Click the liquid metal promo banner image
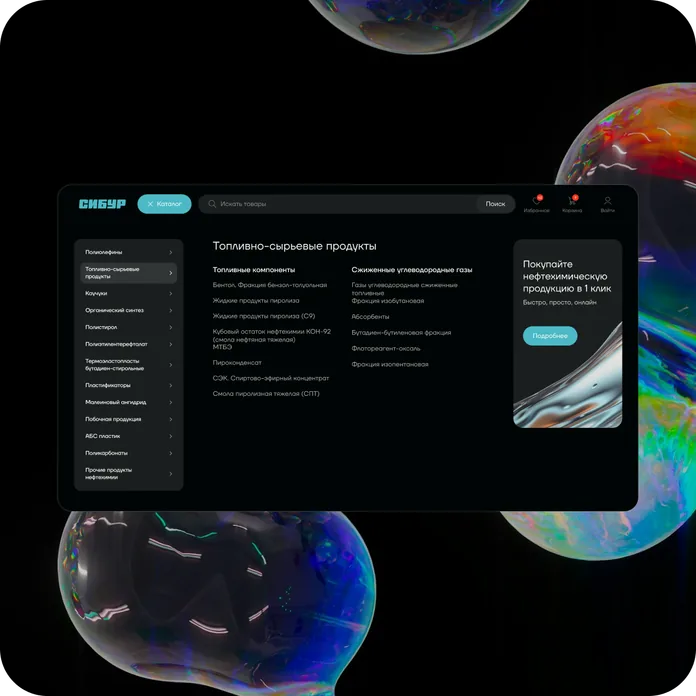This screenshot has width=696, height=696. point(568,377)
